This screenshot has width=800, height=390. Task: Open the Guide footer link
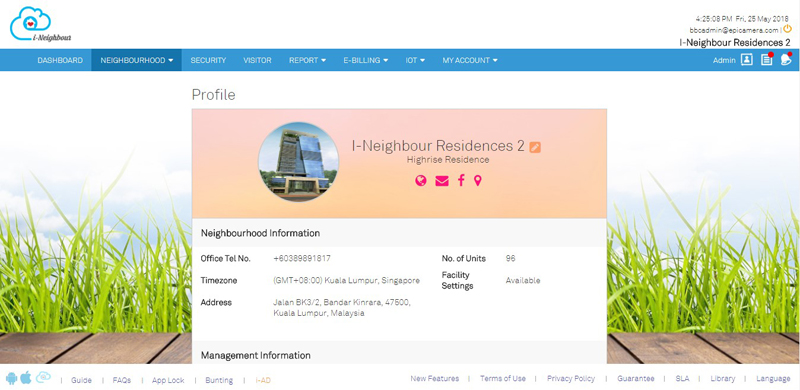pos(81,380)
